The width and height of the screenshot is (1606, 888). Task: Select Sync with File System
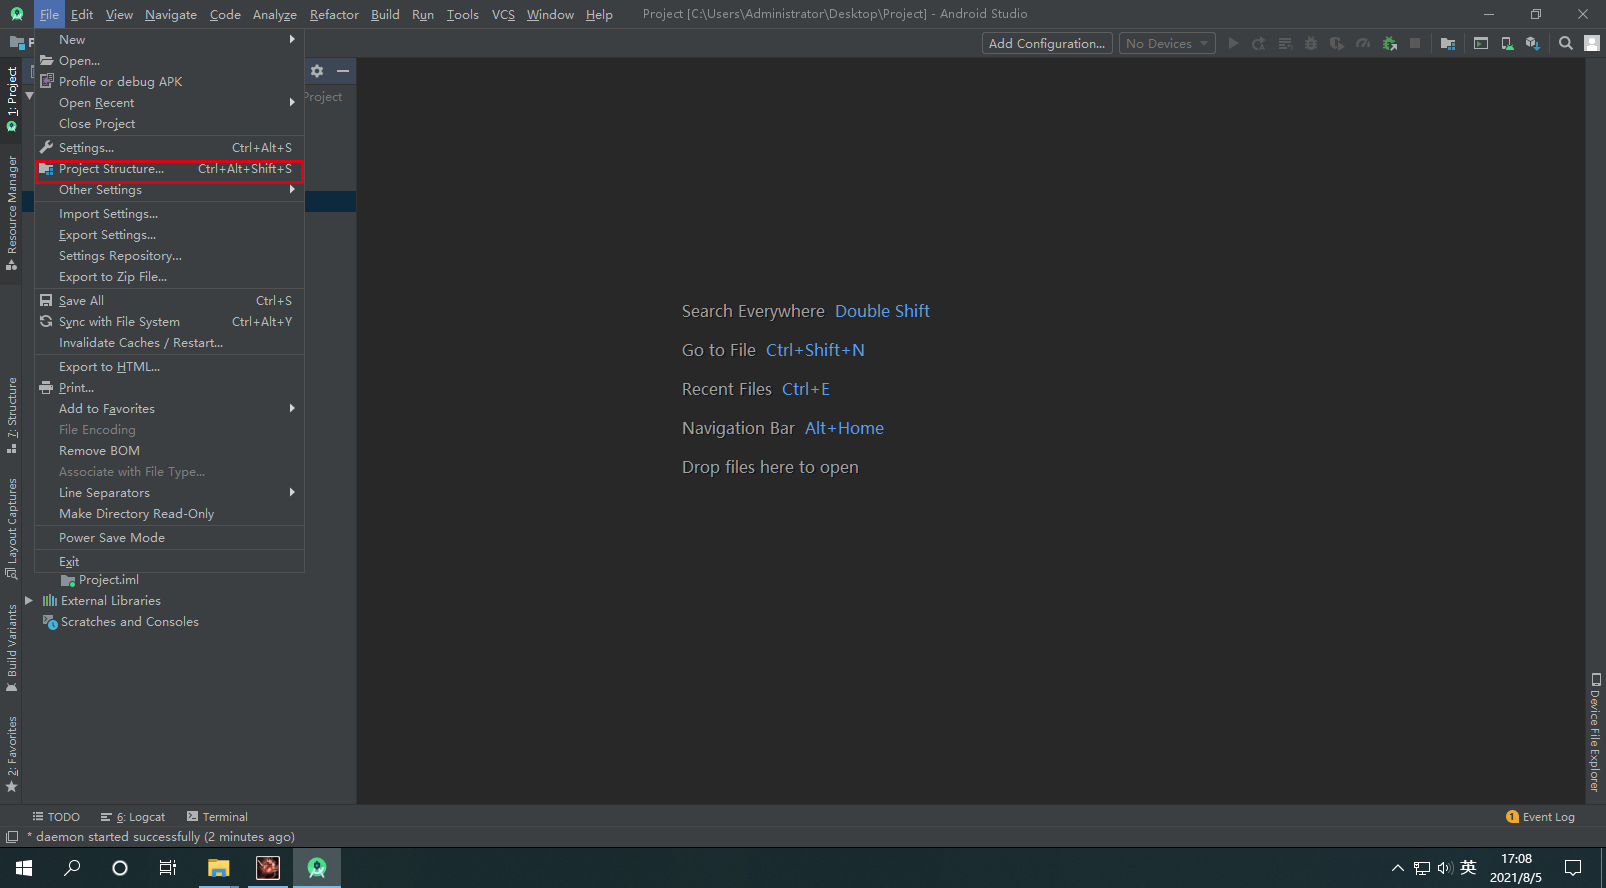pyautogui.click(x=169, y=322)
